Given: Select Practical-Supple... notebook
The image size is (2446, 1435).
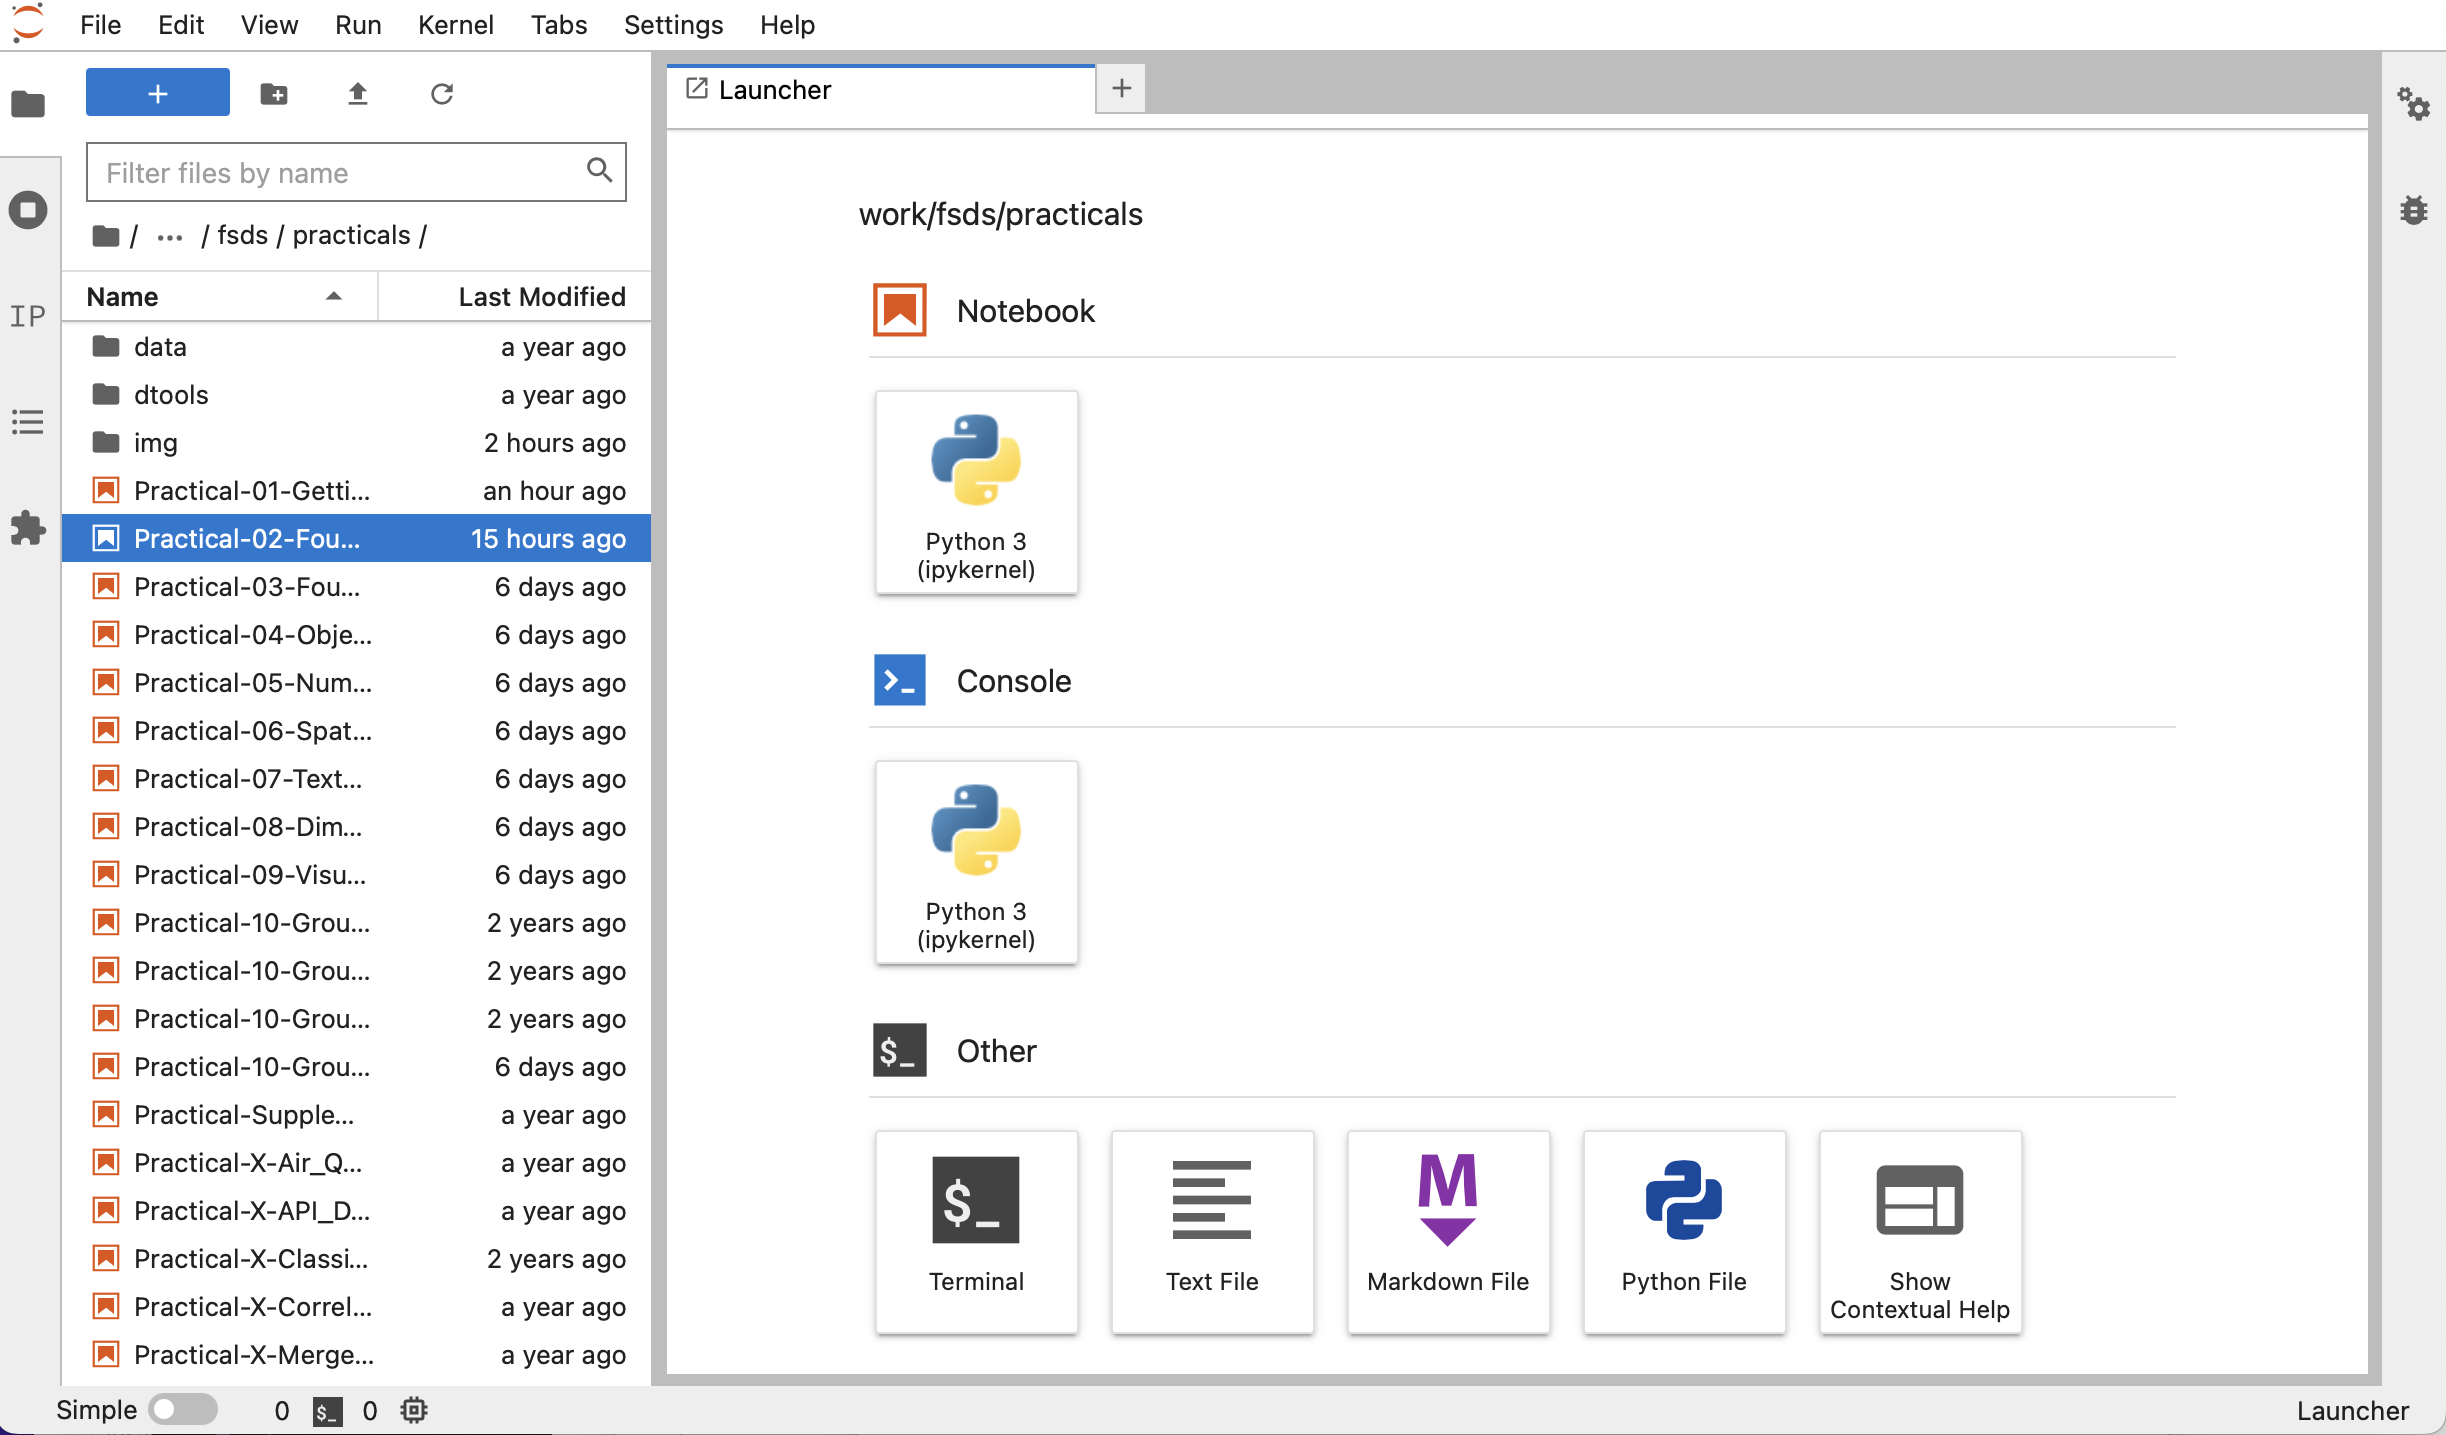Looking at the screenshot, I should (356, 1115).
